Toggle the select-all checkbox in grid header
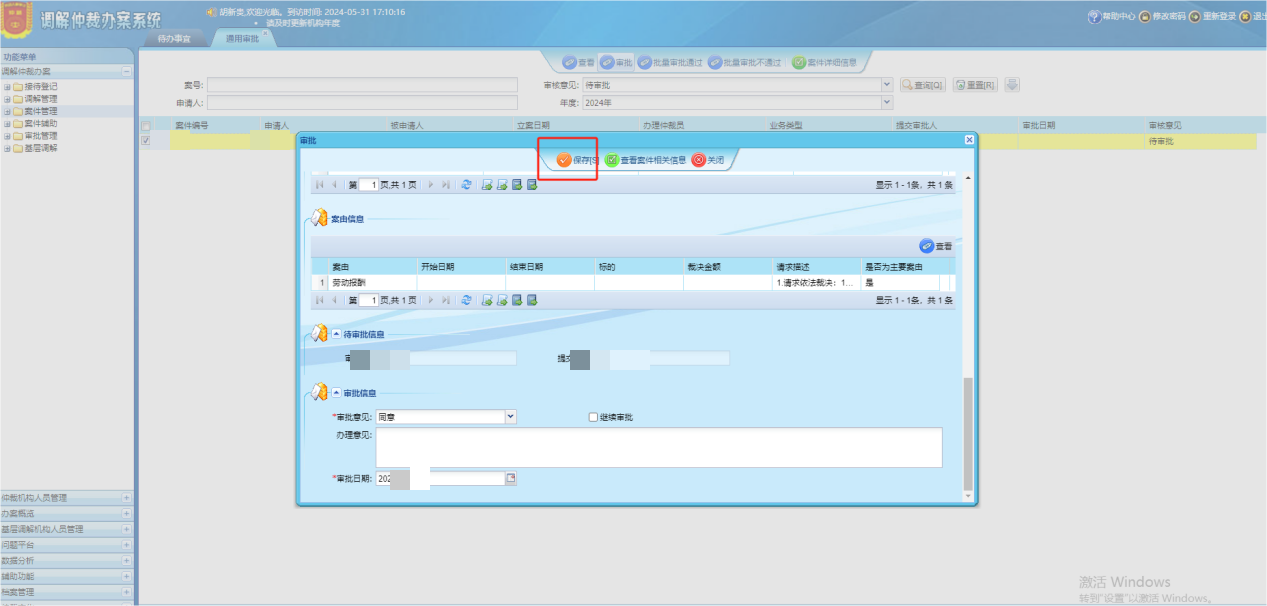Viewport: 1267px width, 606px height. click(147, 126)
